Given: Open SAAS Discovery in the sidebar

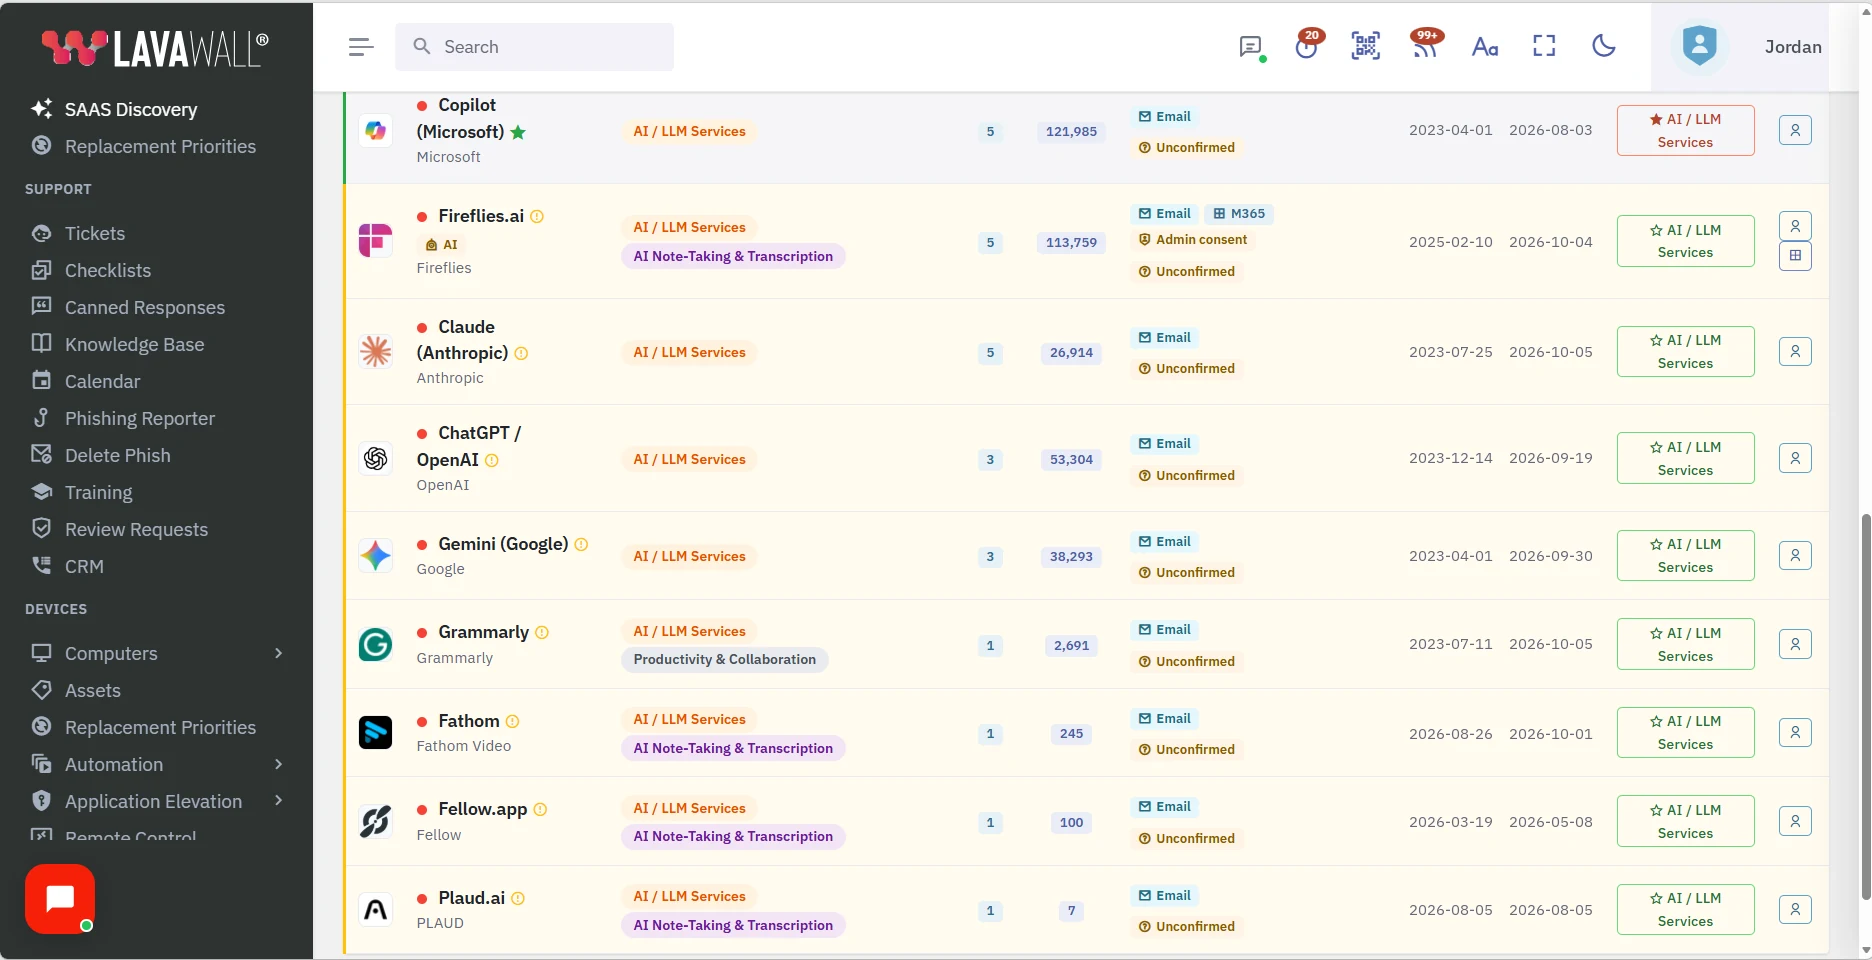Looking at the screenshot, I should tap(130, 109).
